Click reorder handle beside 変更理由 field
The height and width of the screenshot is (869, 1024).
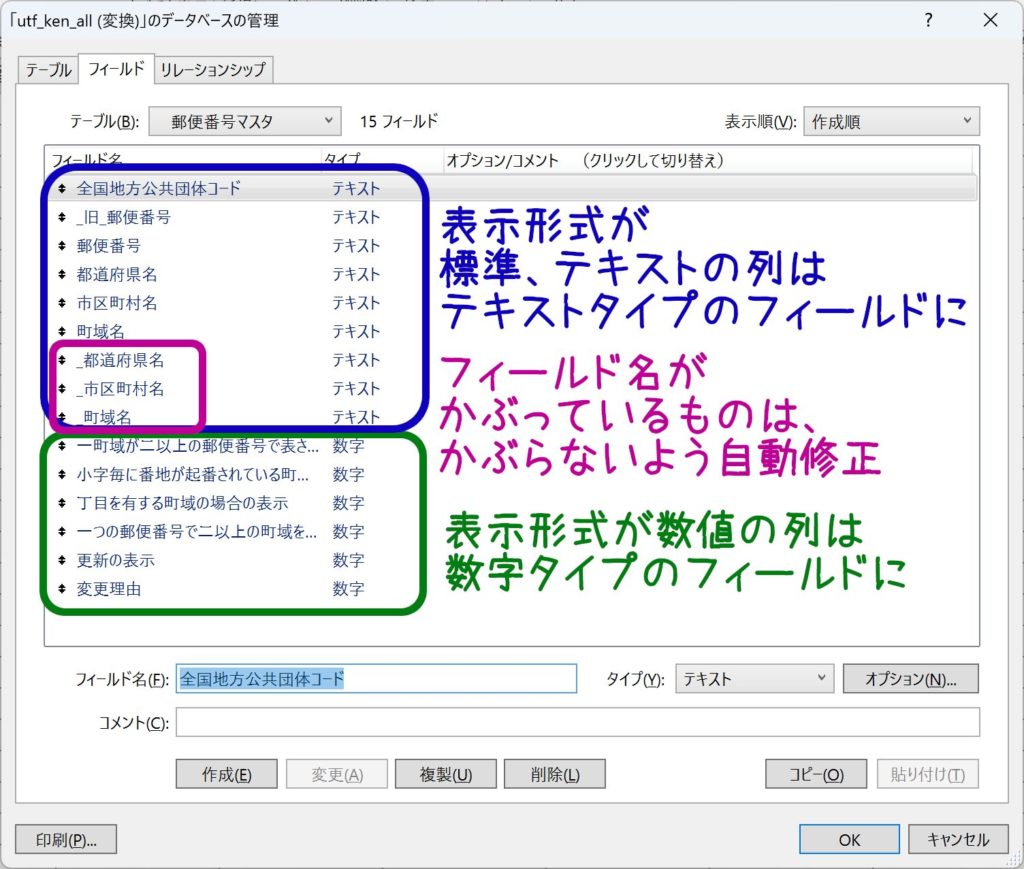tap(63, 589)
